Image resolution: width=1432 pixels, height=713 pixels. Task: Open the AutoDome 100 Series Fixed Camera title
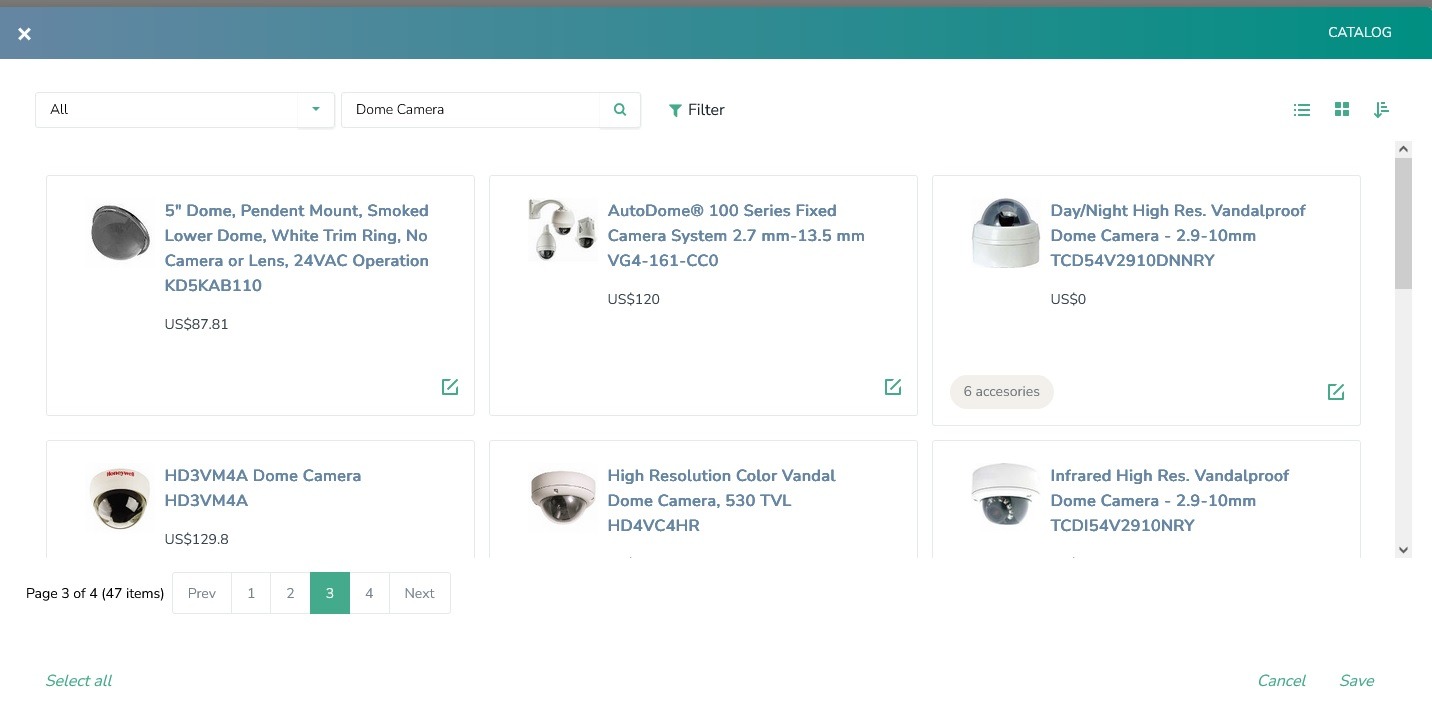click(x=736, y=236)
